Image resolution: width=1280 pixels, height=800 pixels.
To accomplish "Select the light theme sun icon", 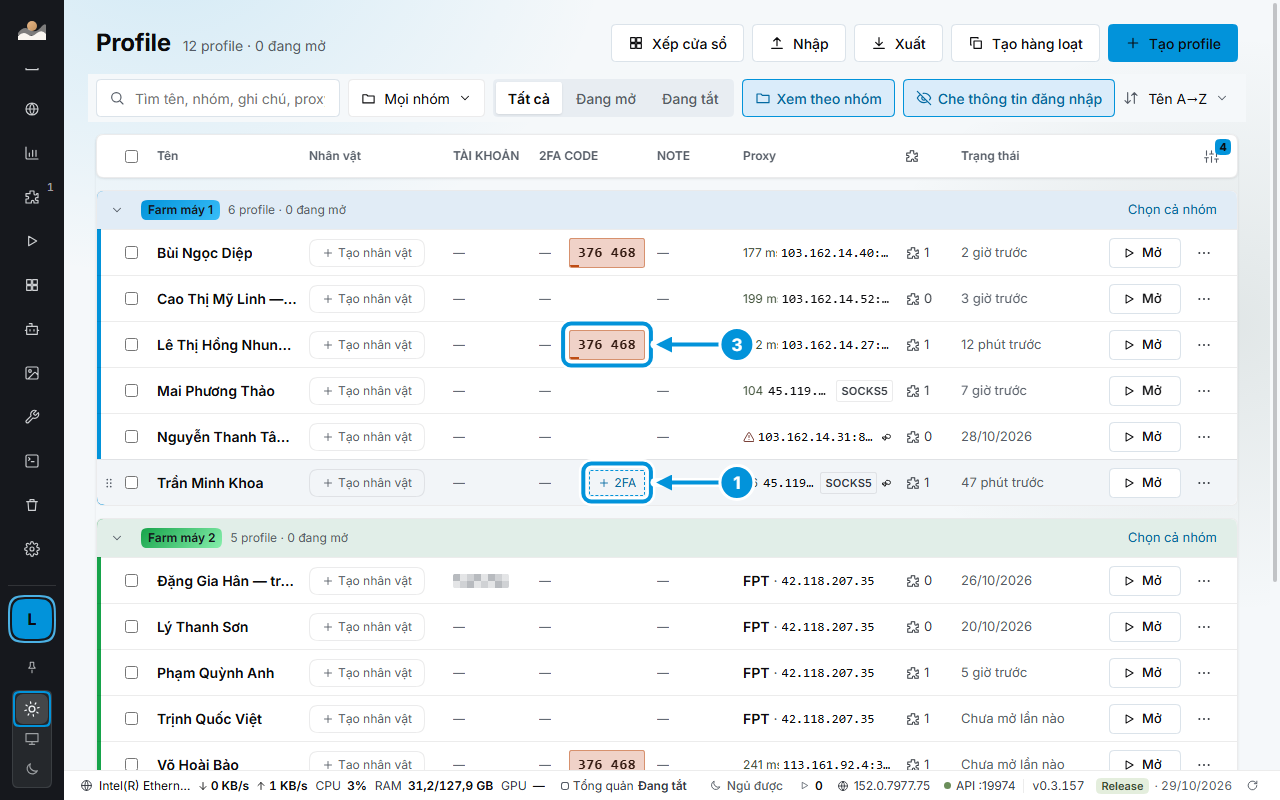I will coord(32,710).
